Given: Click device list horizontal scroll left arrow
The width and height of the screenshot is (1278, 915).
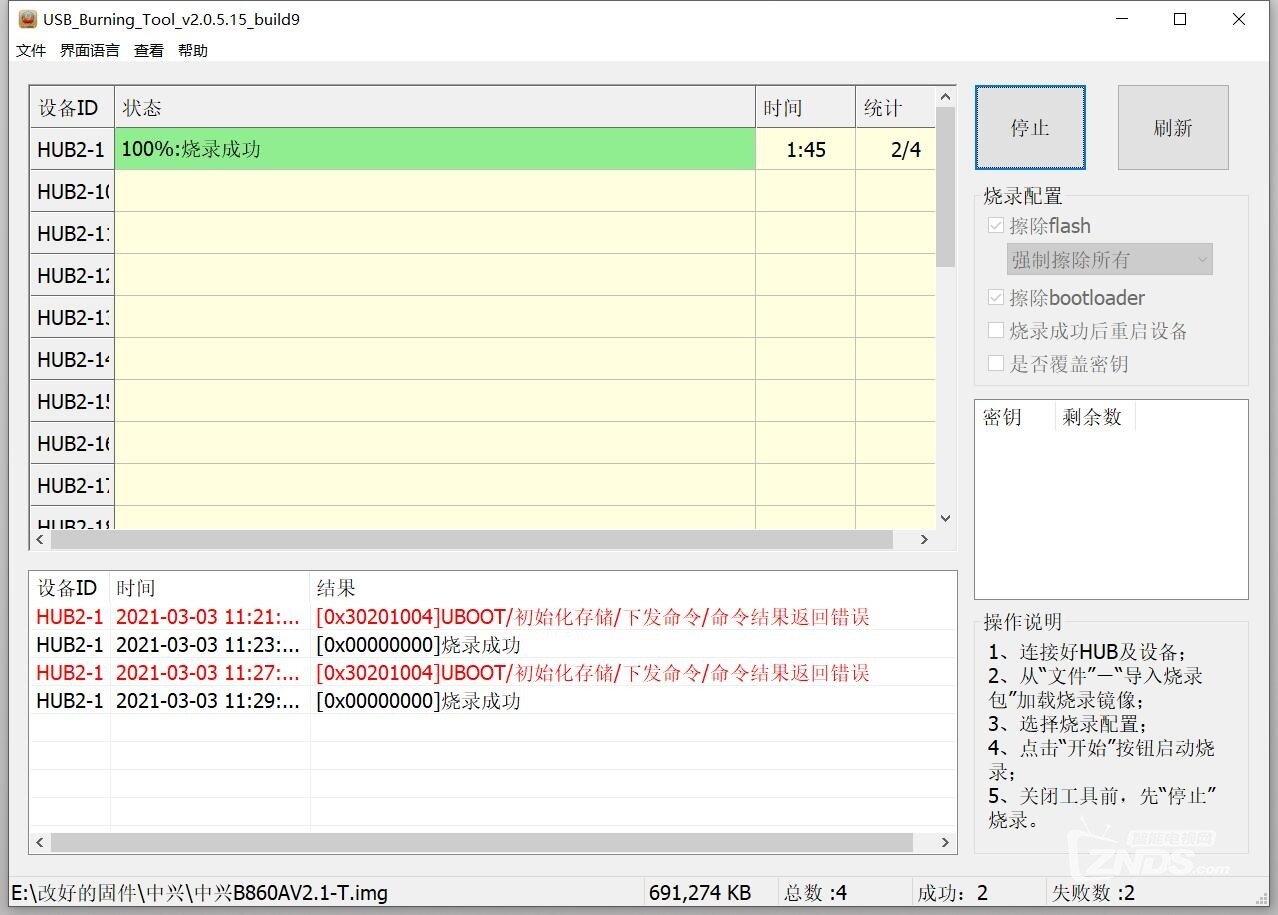Looking at the screenshot, I should (x=40, y=540).
